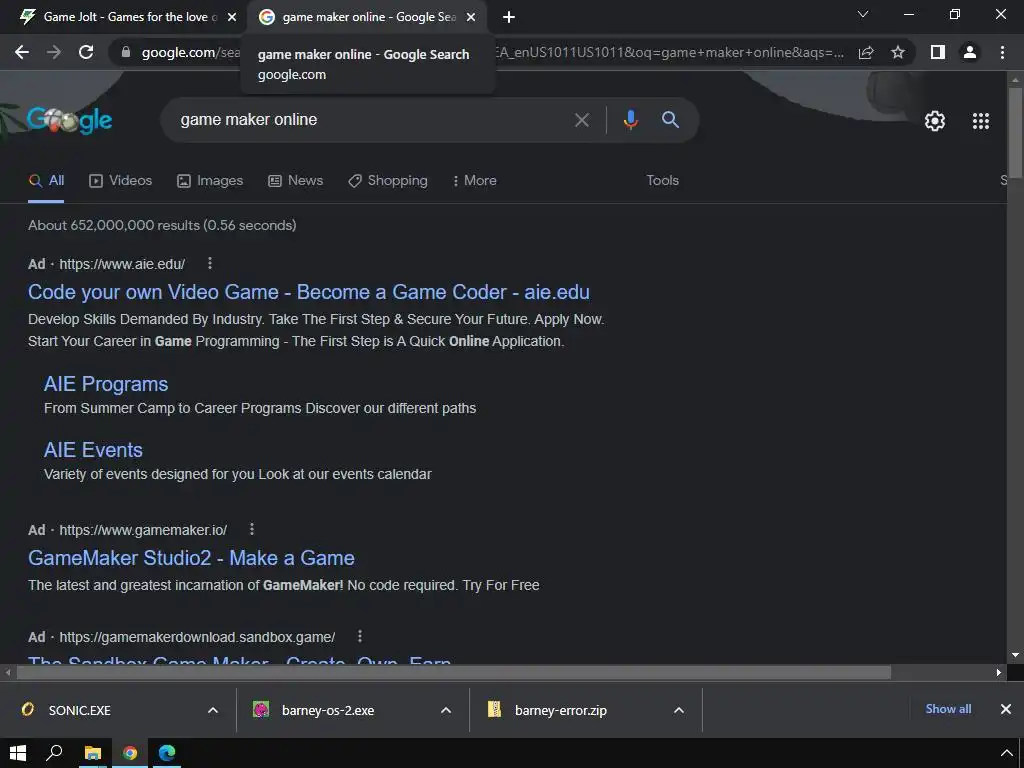Expand the More search categories menu
Screen dimensions: 1024x768
pos(475,181)
